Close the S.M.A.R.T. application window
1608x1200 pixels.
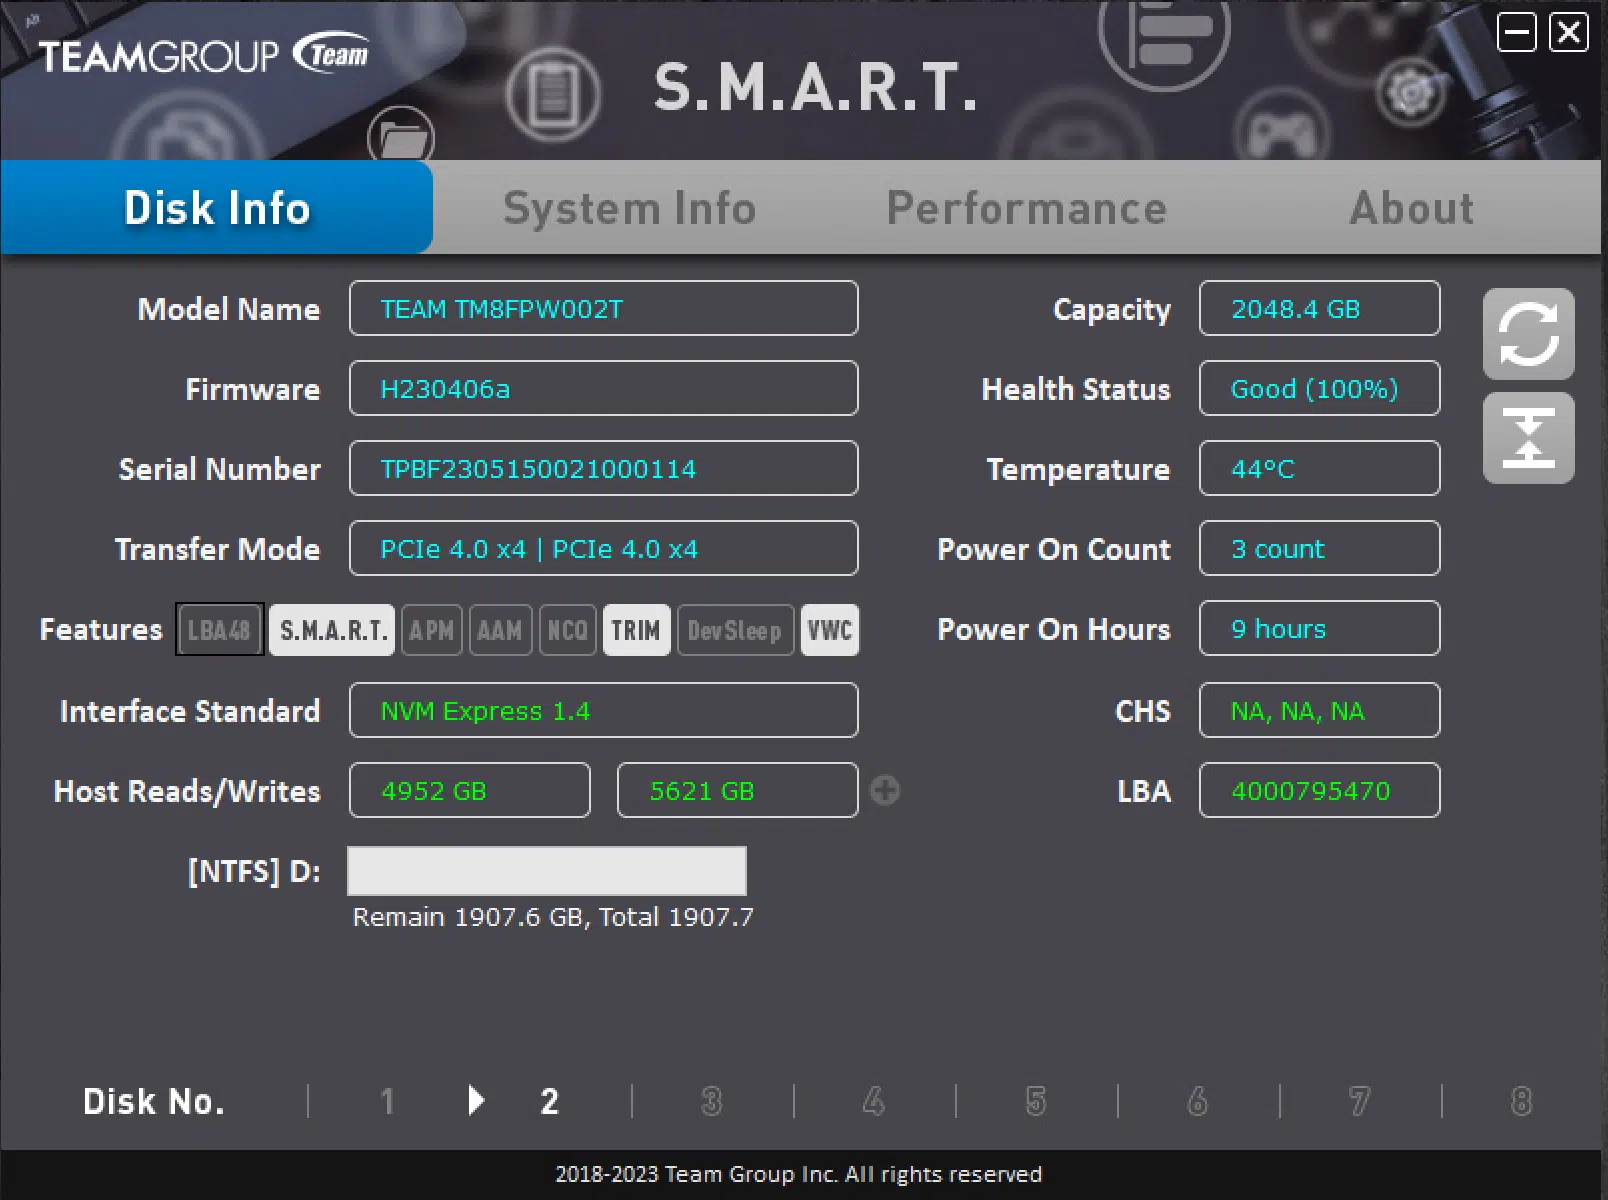click(x=1568, y=33)
